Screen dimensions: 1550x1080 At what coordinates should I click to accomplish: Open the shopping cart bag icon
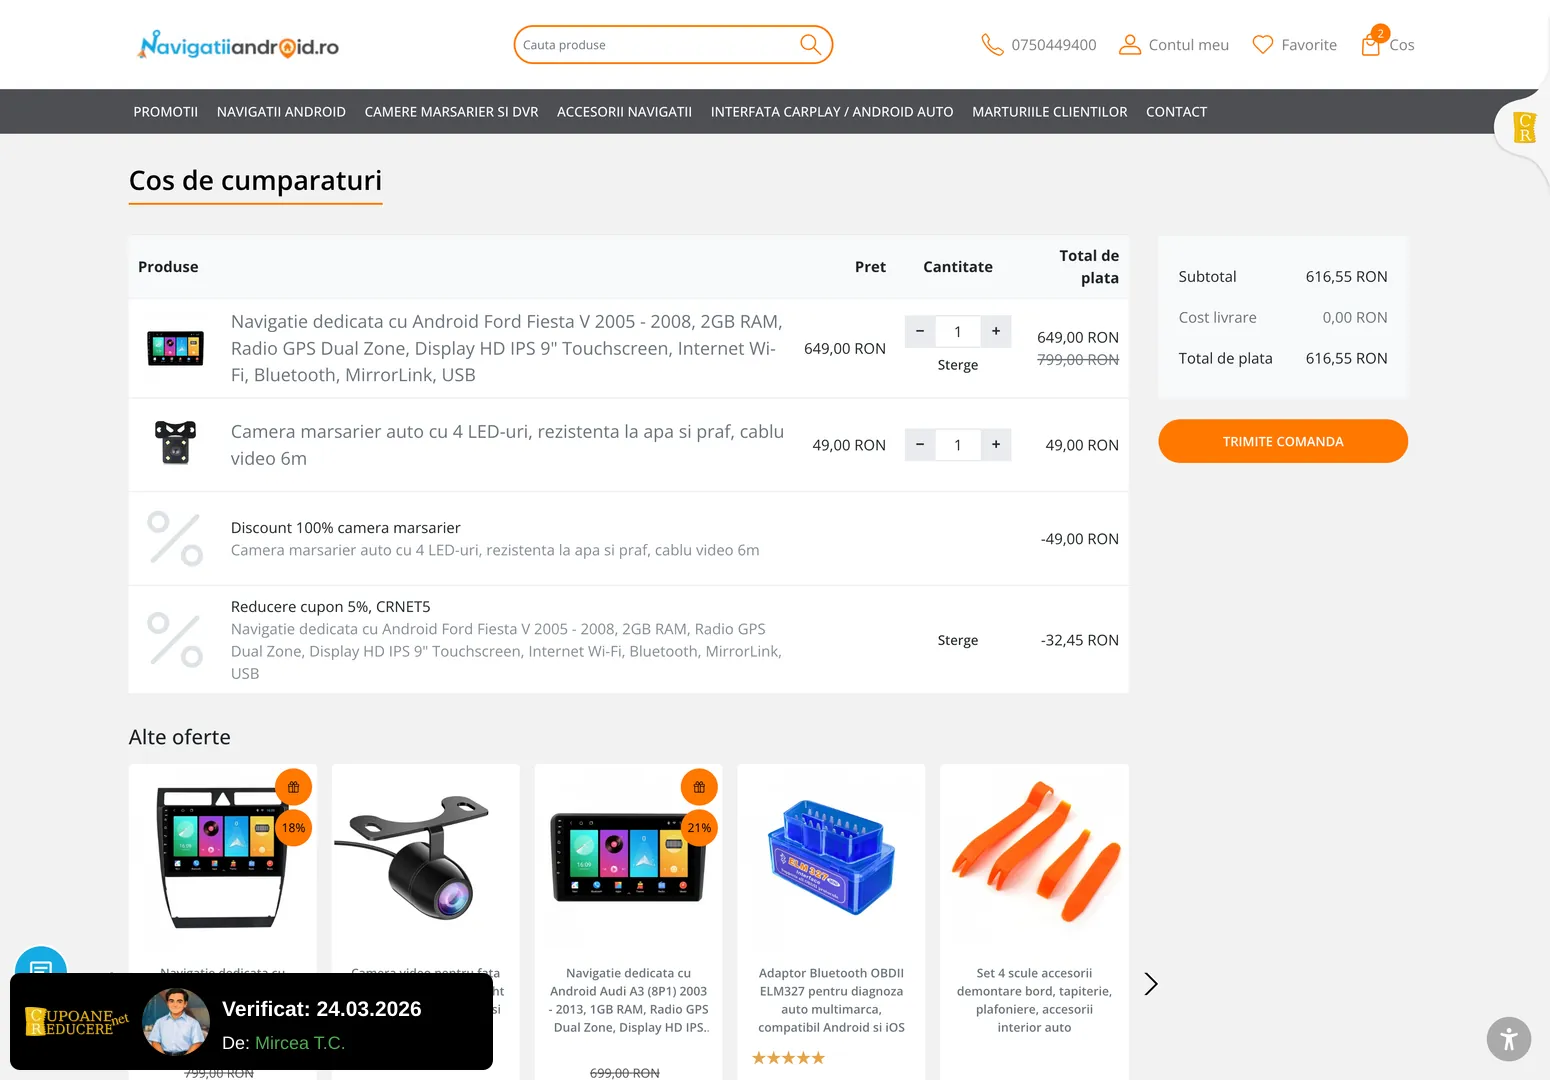pos(1371,45)
